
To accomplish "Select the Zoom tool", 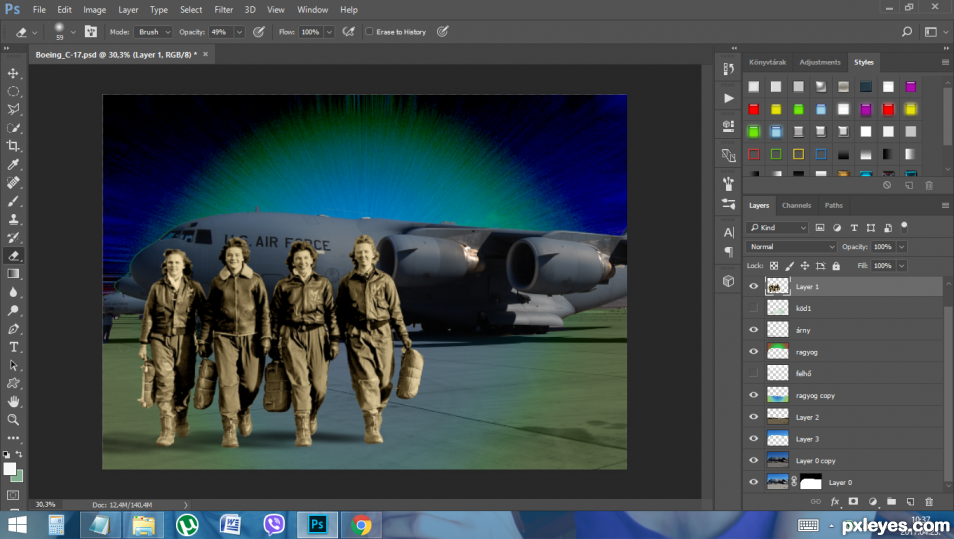I will click(x=13, y=420).
